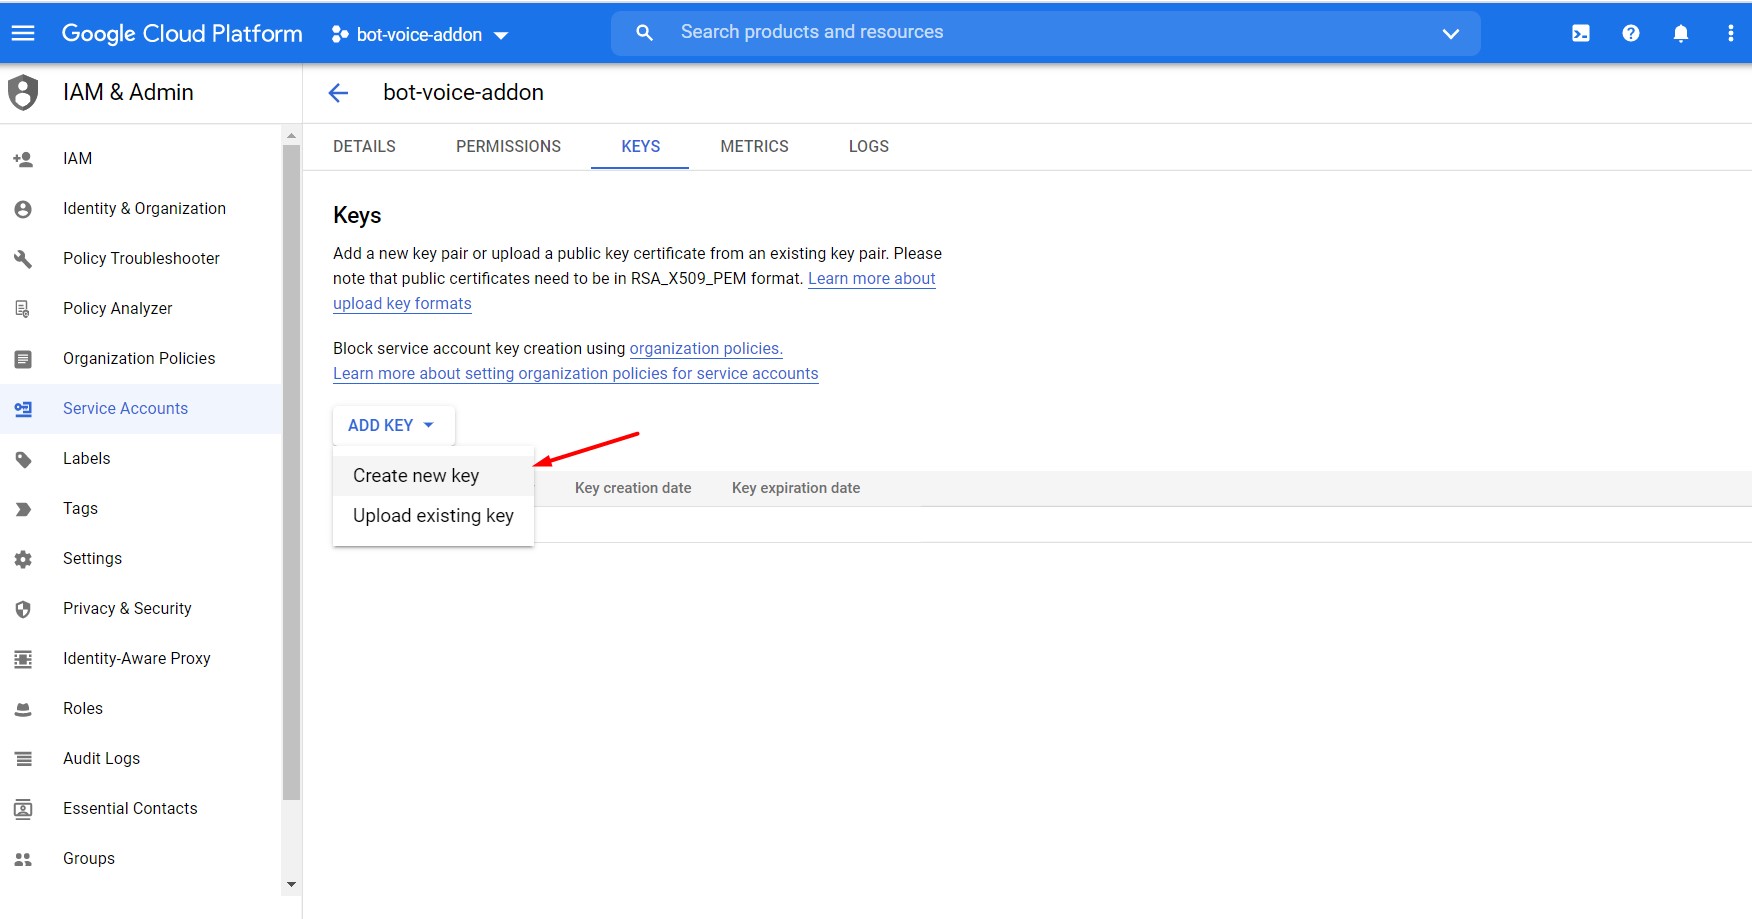This screenshot has height=919, width=1752.
Task: Click the Identity & Organization icon
Action: pos(23,209)
